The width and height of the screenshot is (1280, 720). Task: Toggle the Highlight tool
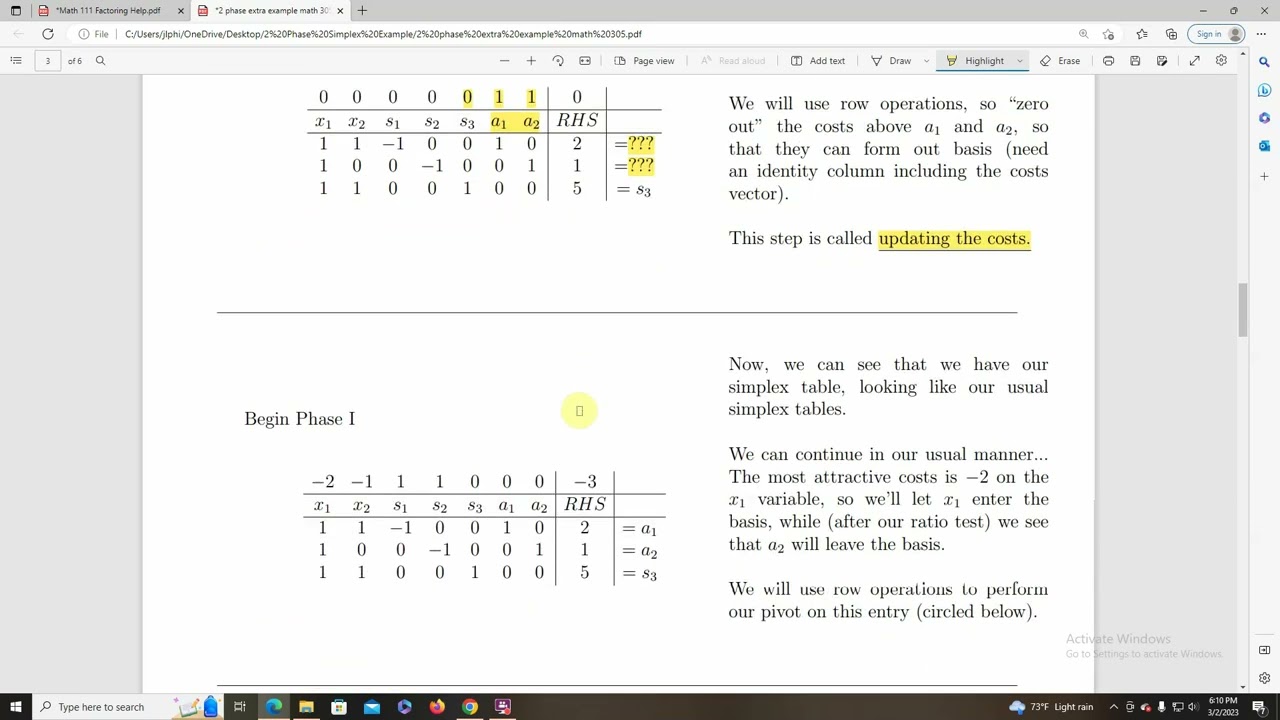click(975, 61)
